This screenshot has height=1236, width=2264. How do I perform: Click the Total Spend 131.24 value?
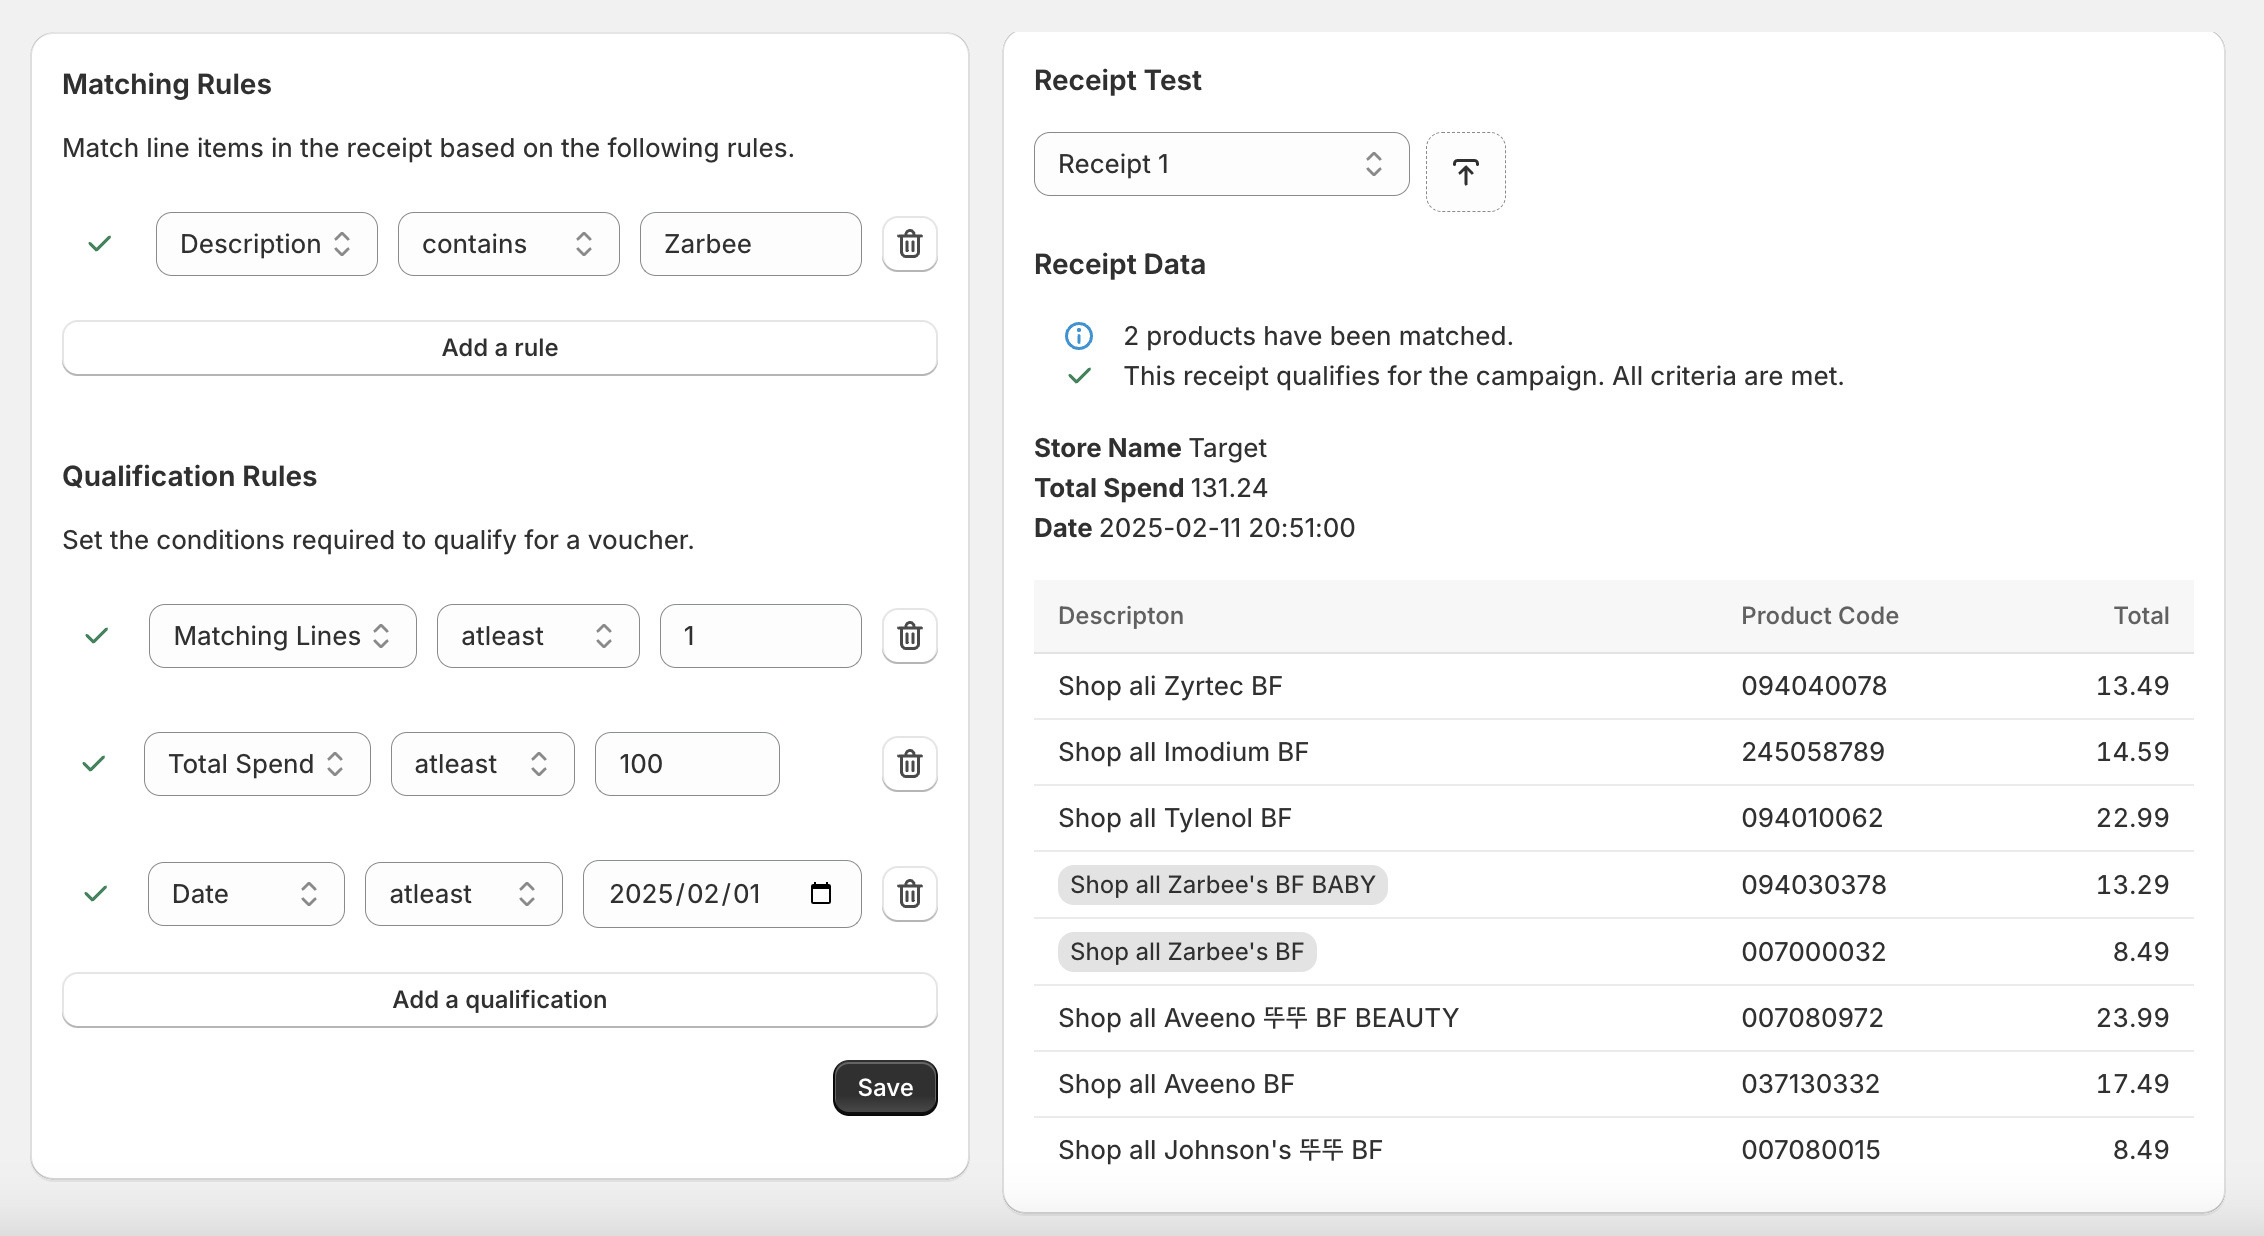coord(1229,488)
